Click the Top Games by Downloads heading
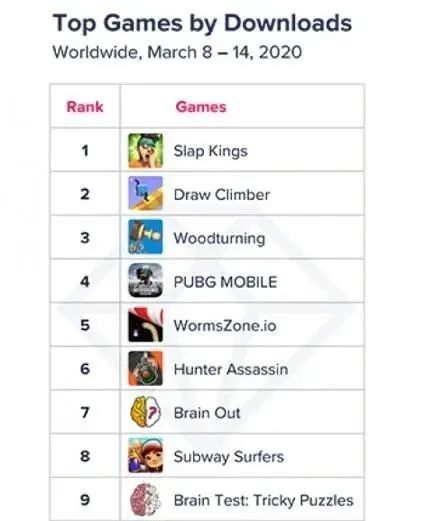This screenshot has width=425, height=521. point(202,24)
